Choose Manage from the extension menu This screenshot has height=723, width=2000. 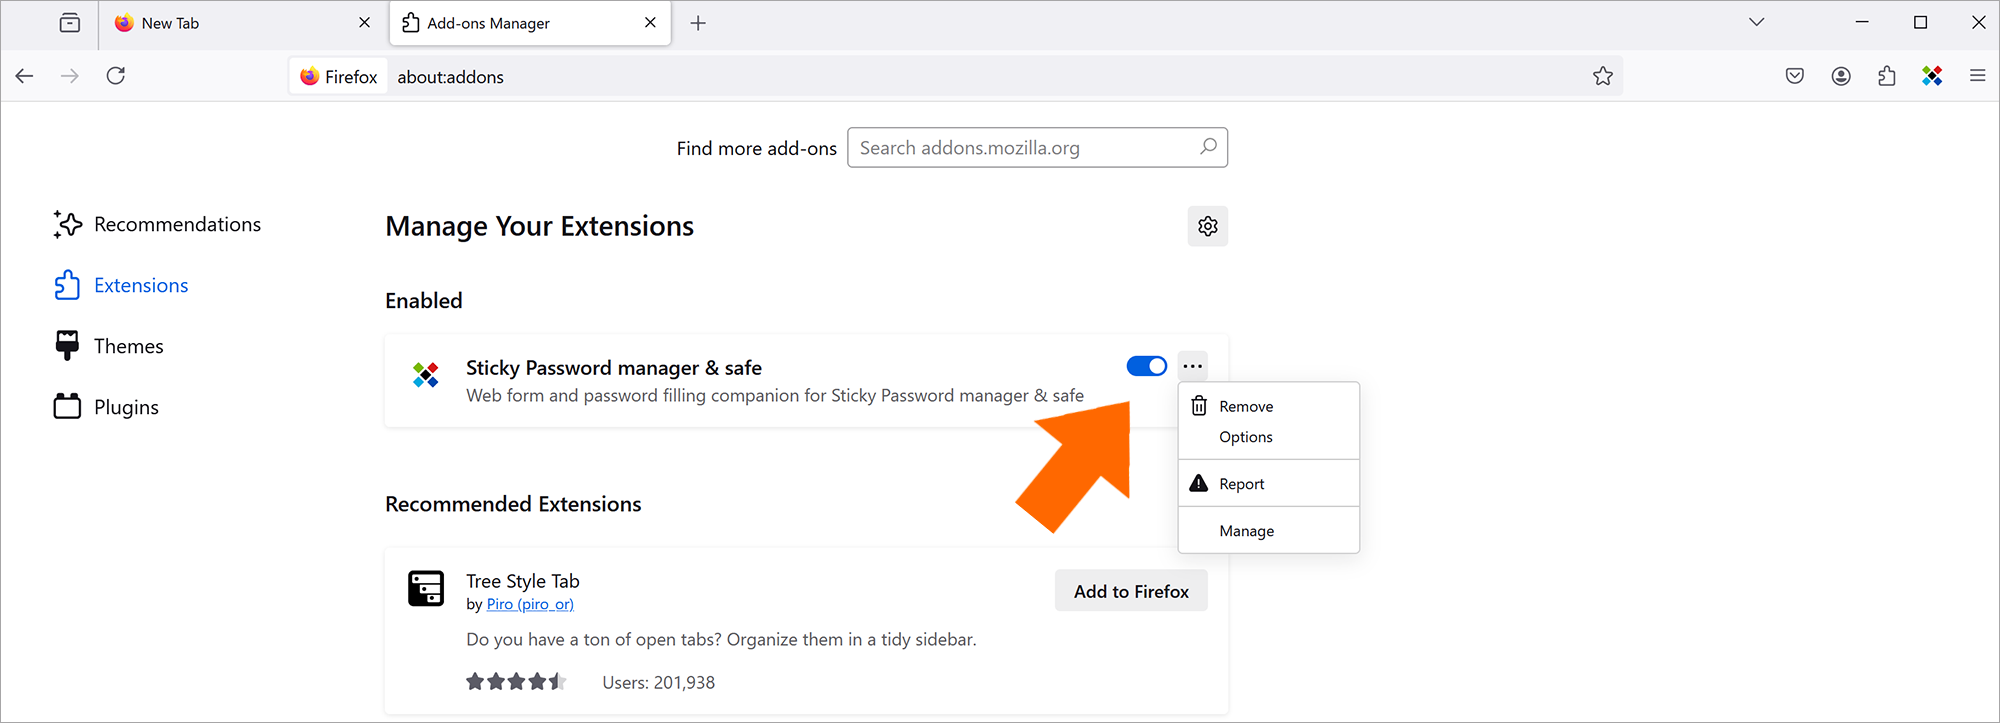[1269, 531]
